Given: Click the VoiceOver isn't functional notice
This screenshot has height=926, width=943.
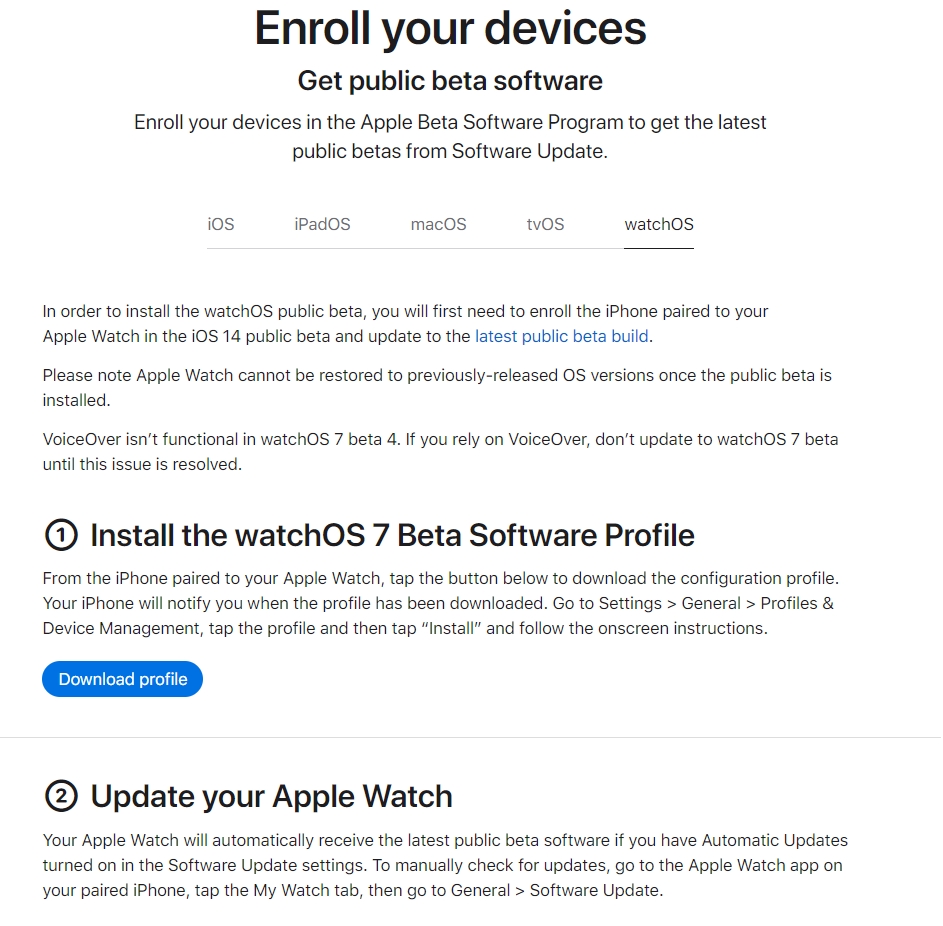Looking at the screenshot, I should 440,451.
